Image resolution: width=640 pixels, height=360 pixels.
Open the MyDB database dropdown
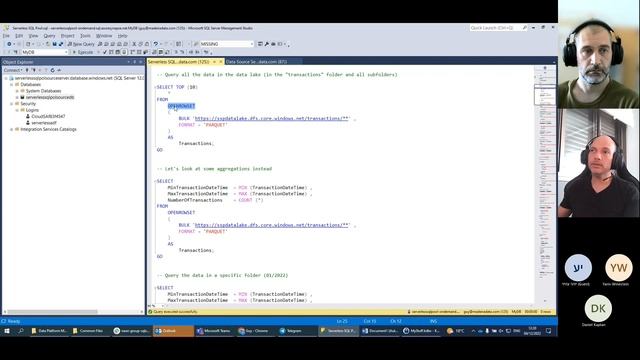44,52
